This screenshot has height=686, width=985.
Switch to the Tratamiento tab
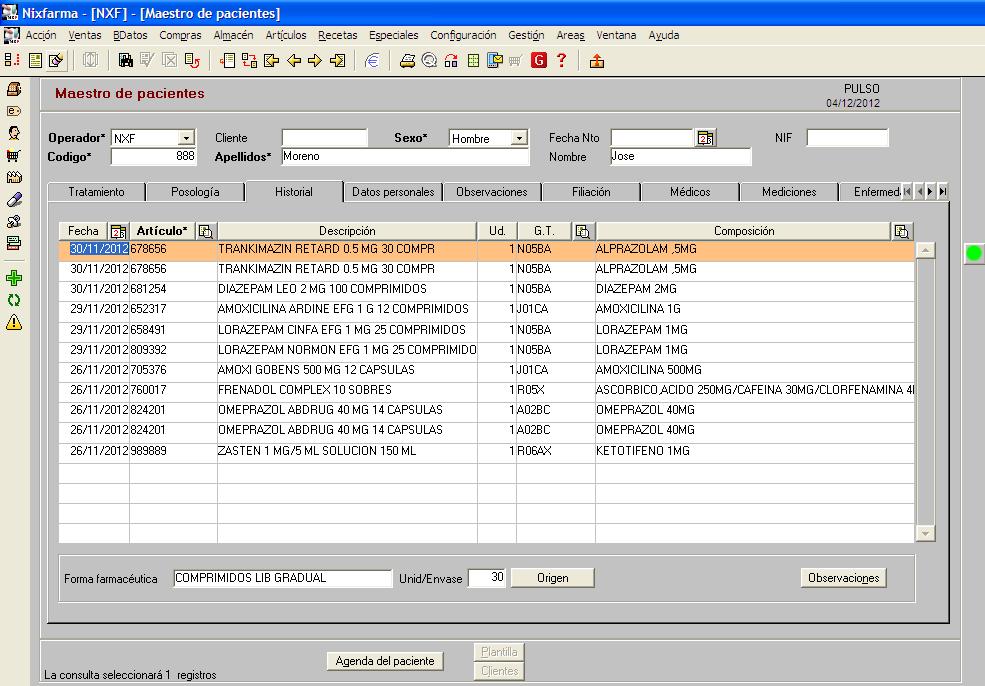[x=96, y=192]
